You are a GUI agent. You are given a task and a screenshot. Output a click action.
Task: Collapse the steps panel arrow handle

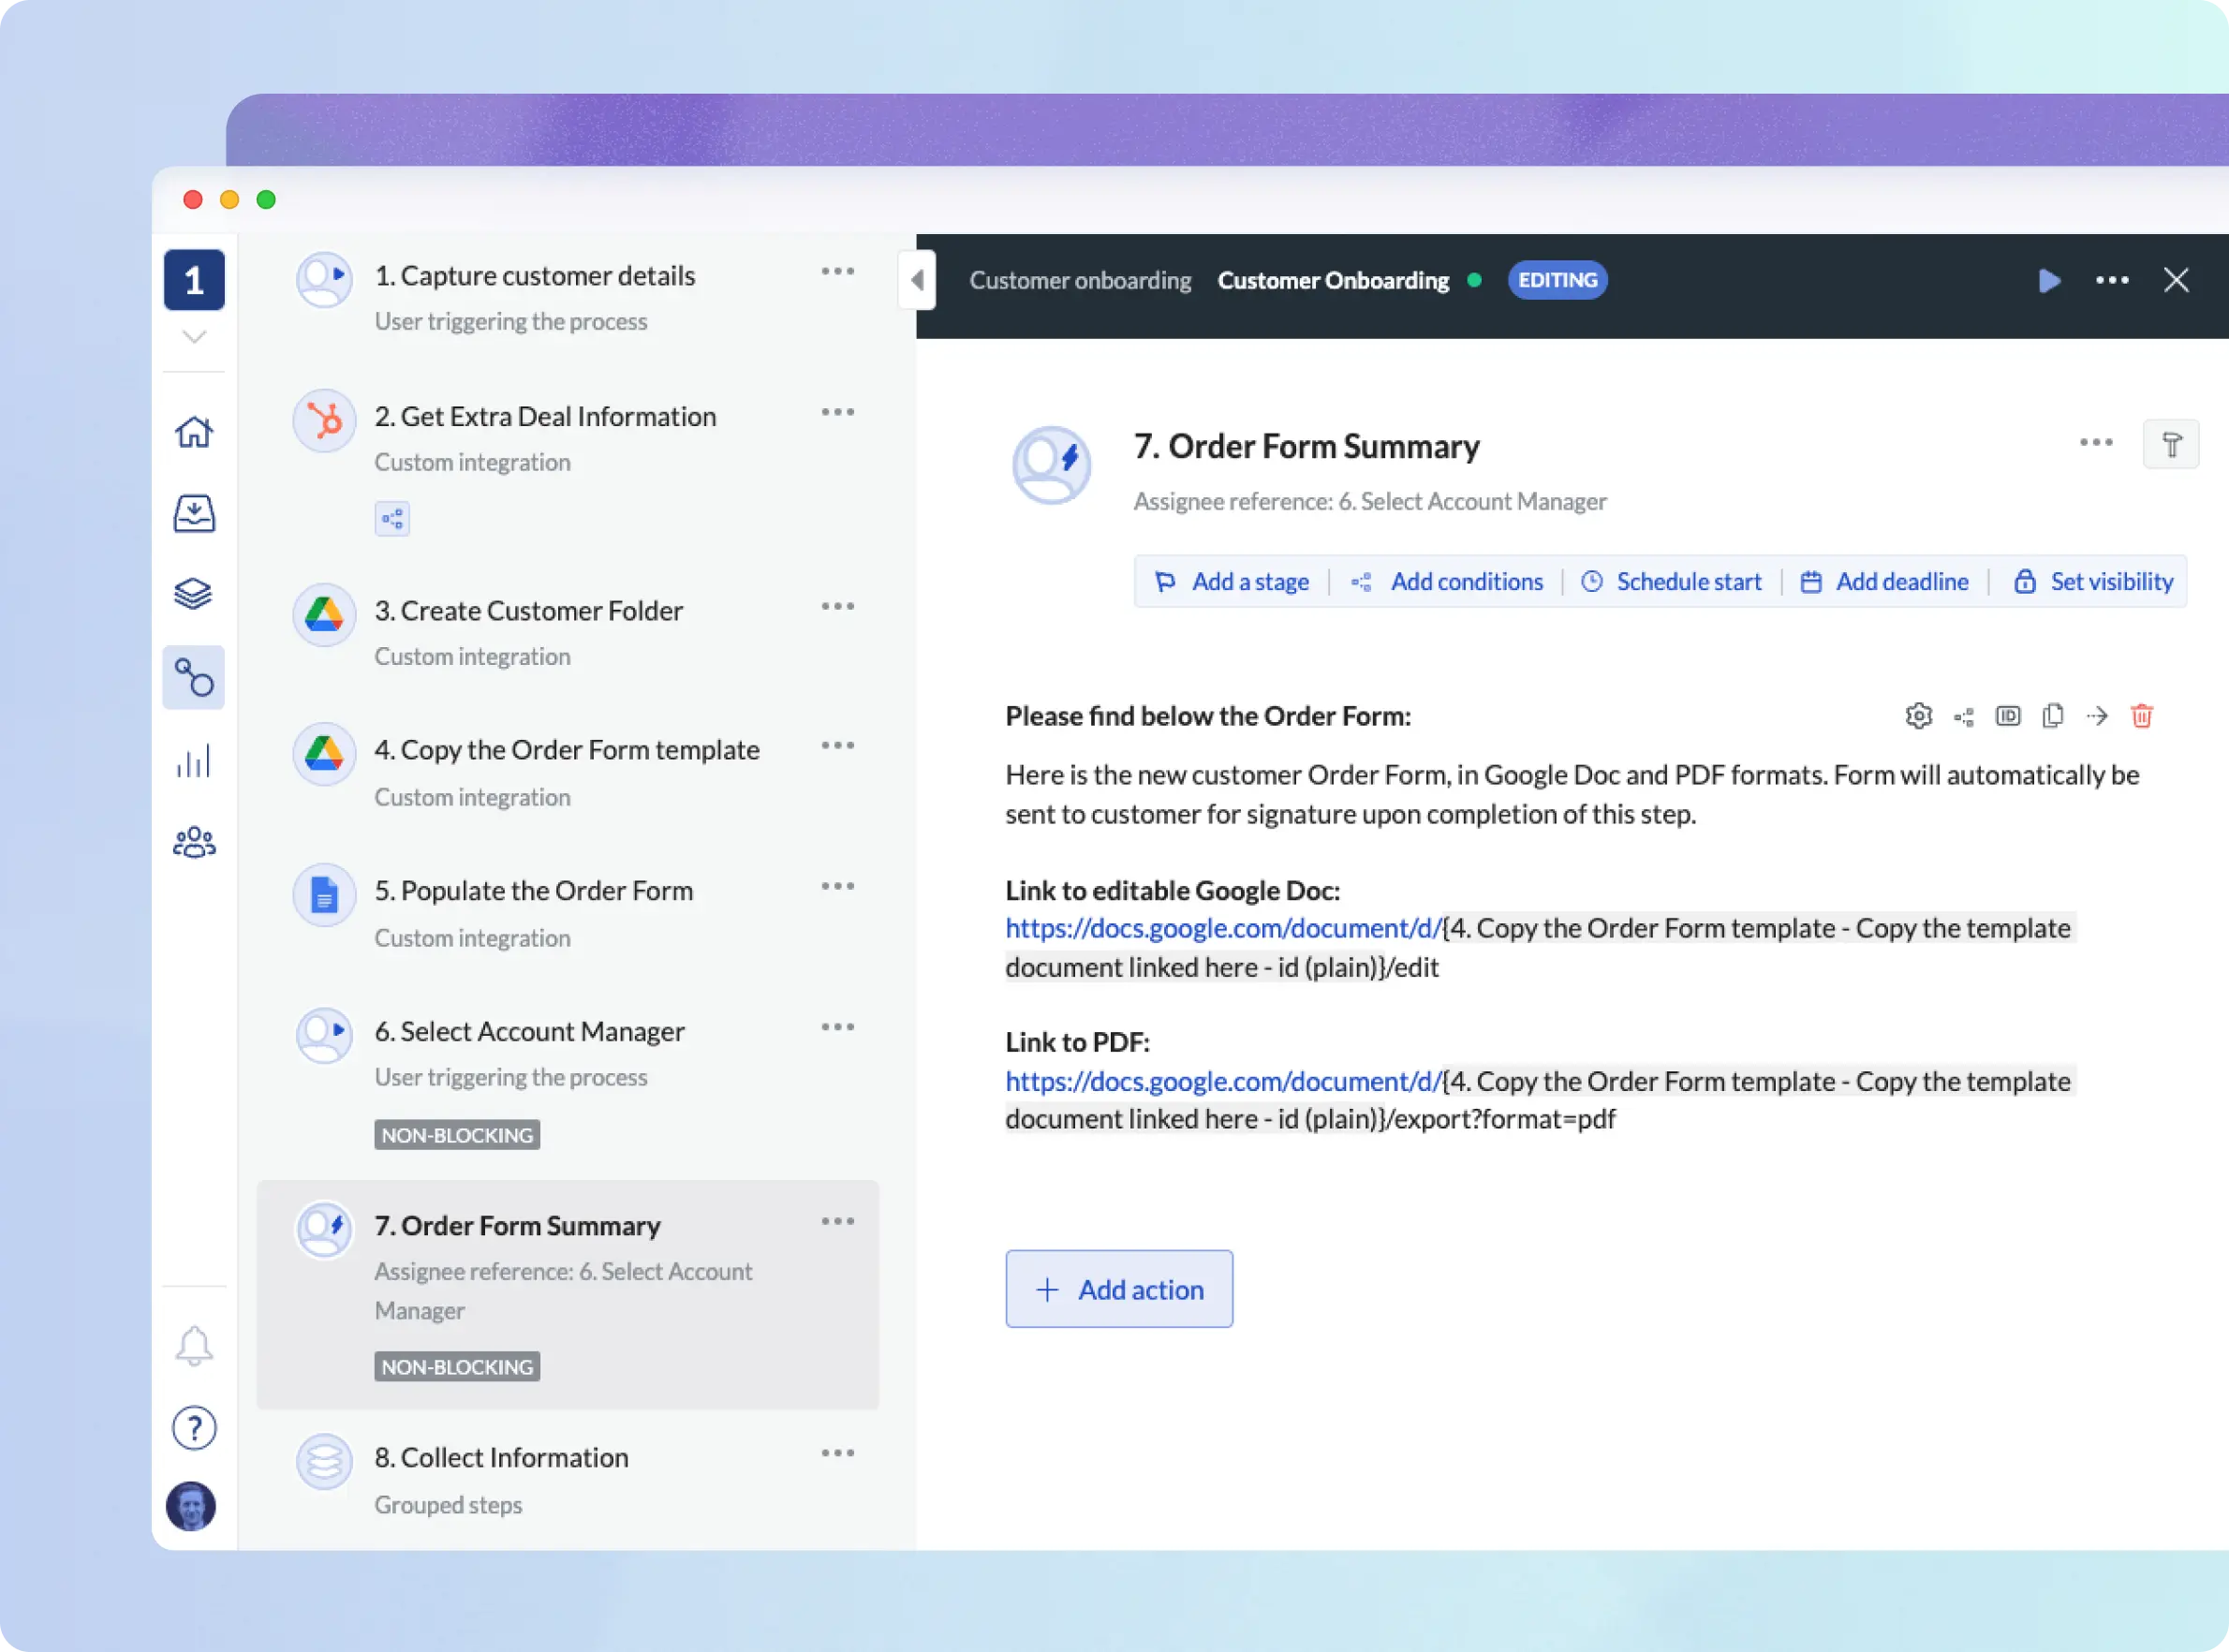pos(917,280)
